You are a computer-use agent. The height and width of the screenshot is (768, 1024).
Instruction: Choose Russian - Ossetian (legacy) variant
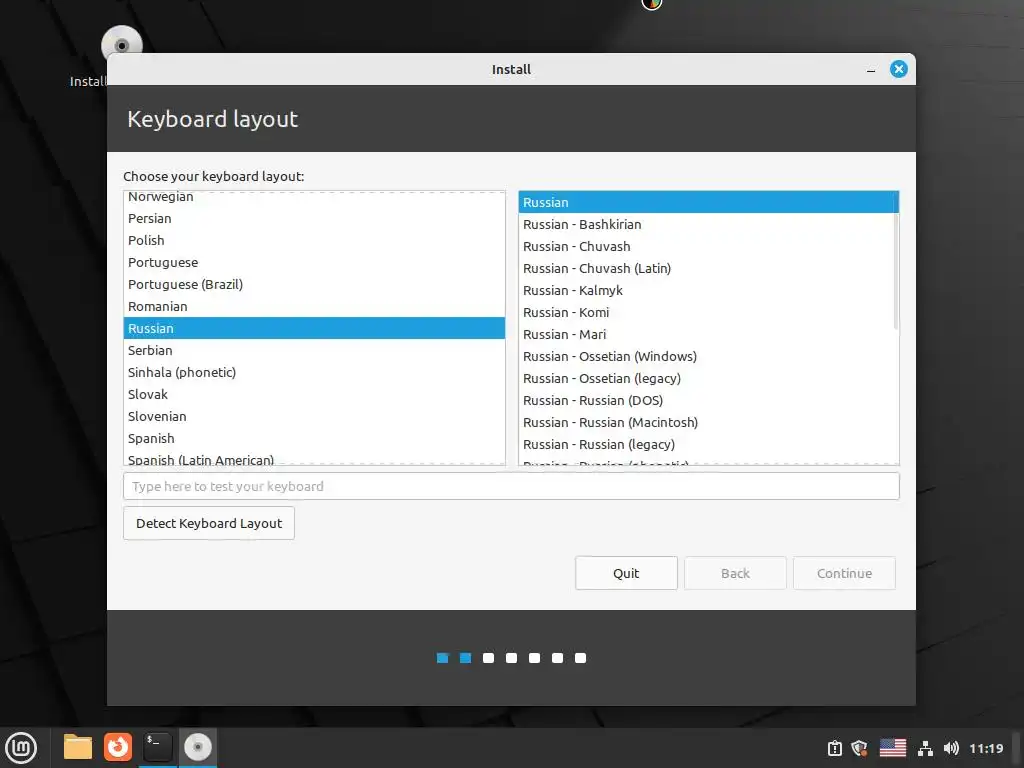tap(709, 378)
